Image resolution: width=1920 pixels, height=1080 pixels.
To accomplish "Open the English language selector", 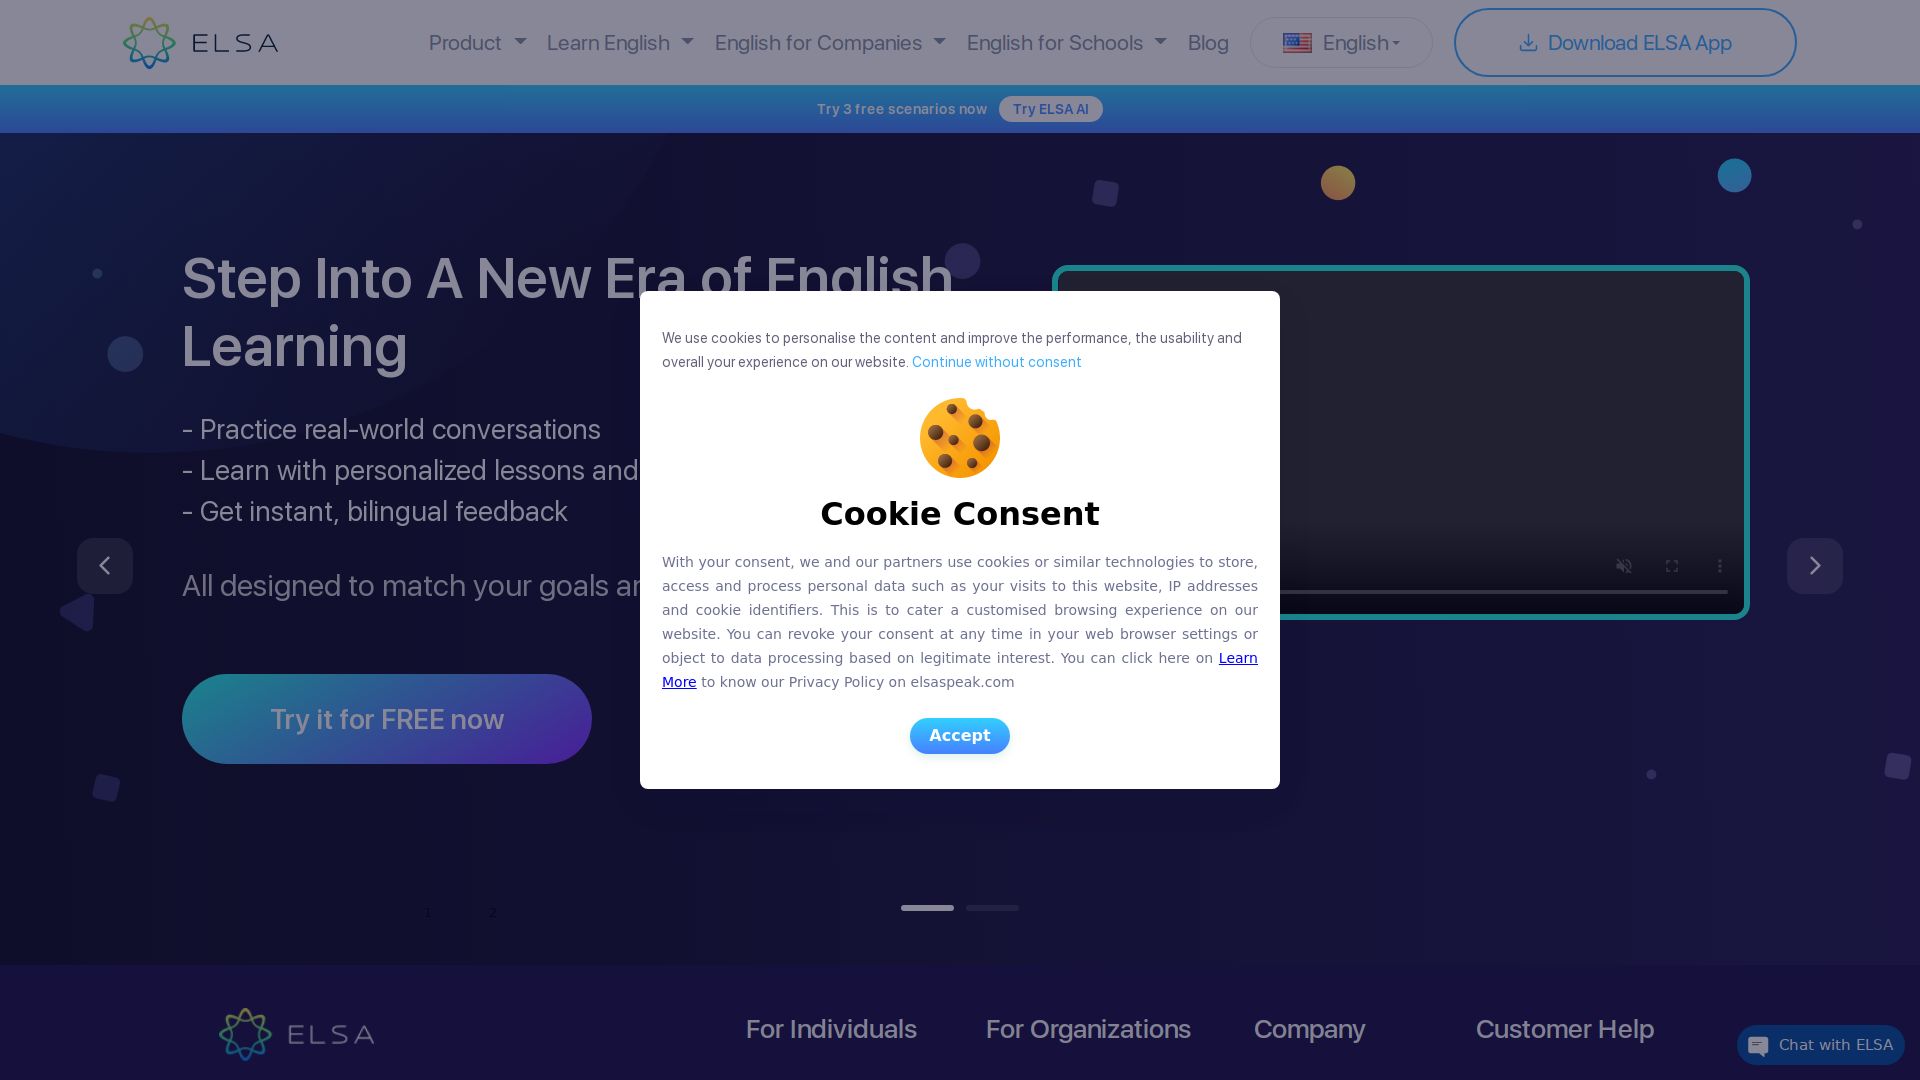I will [x=1341, y=43].
